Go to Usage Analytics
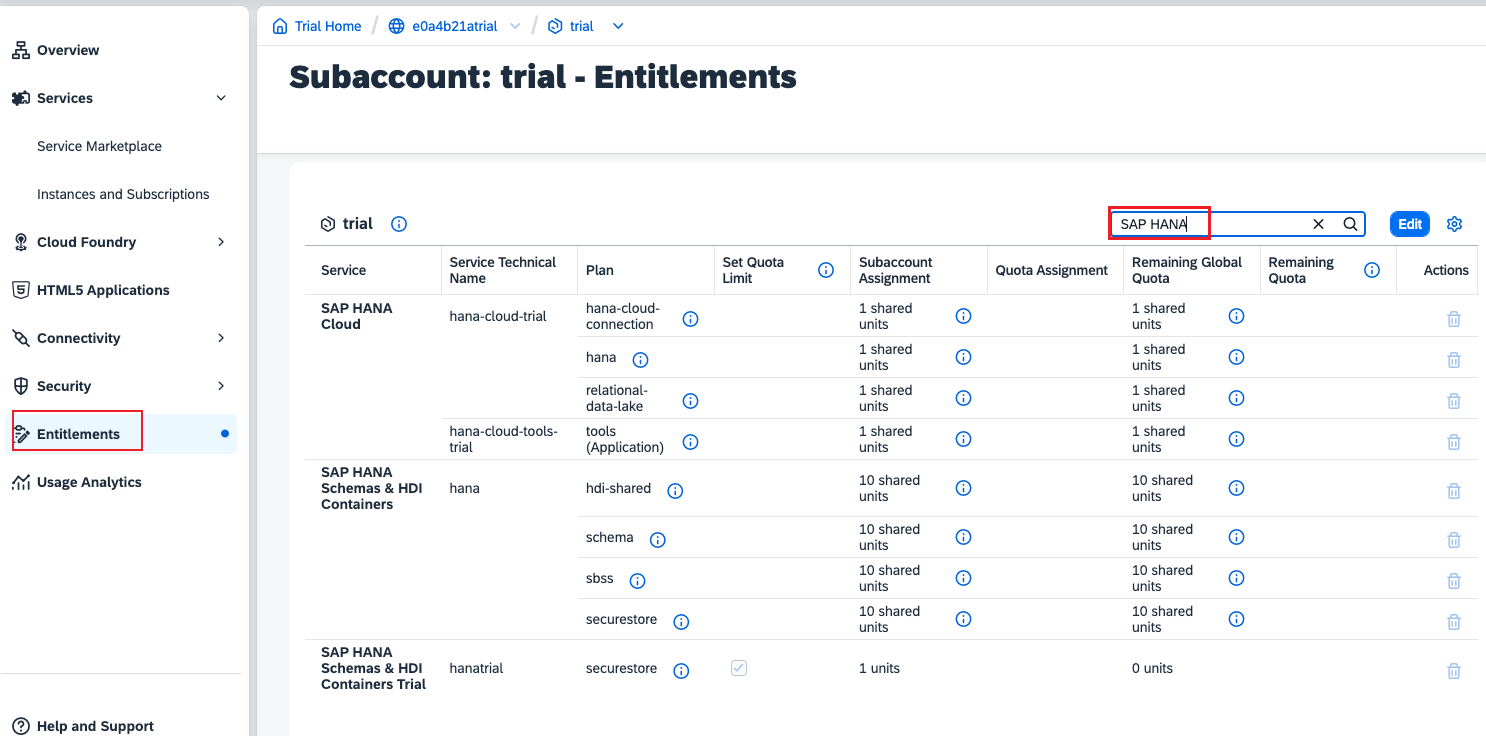This screenshot has height=736, width=1486. click(x=89, y=482)
